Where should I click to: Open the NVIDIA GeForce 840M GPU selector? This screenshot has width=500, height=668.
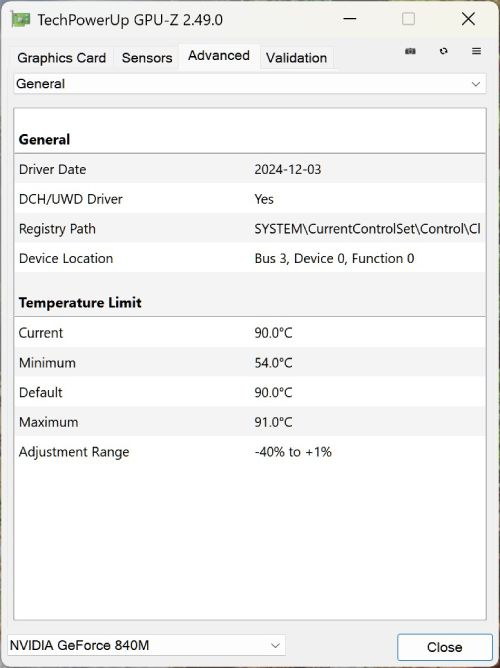146,645
